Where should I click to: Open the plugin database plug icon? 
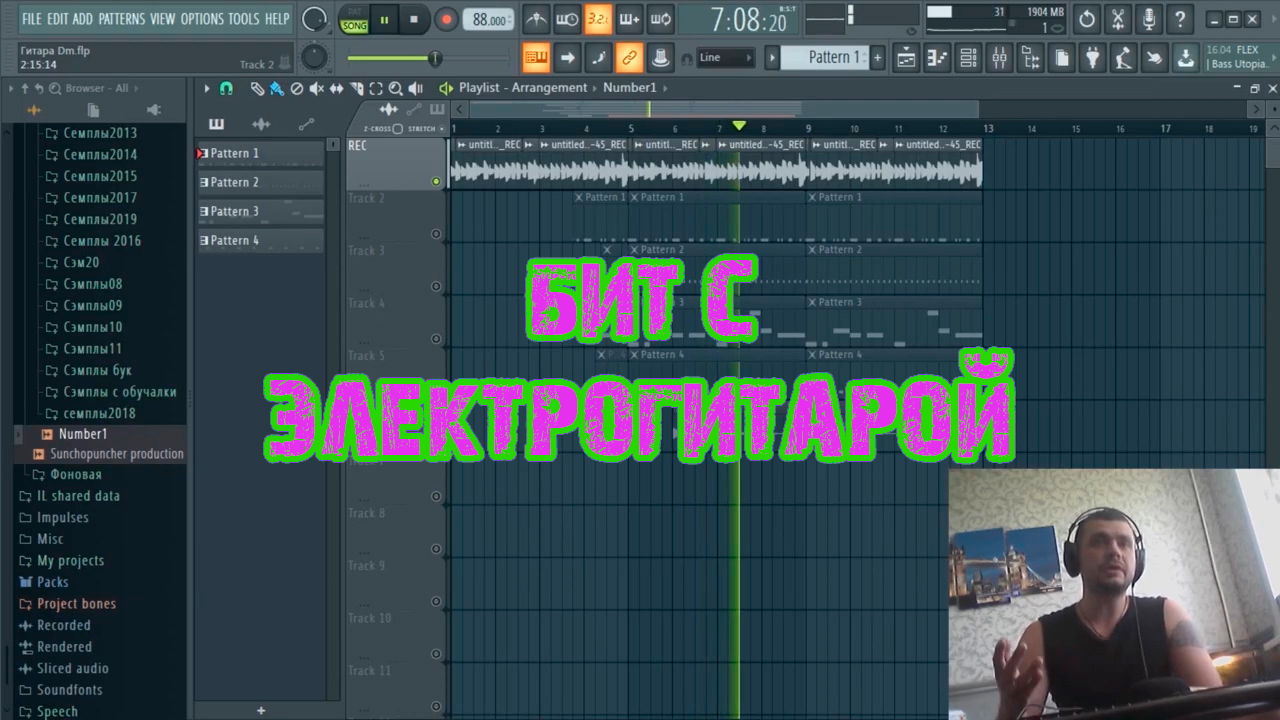pos(1093,58)
